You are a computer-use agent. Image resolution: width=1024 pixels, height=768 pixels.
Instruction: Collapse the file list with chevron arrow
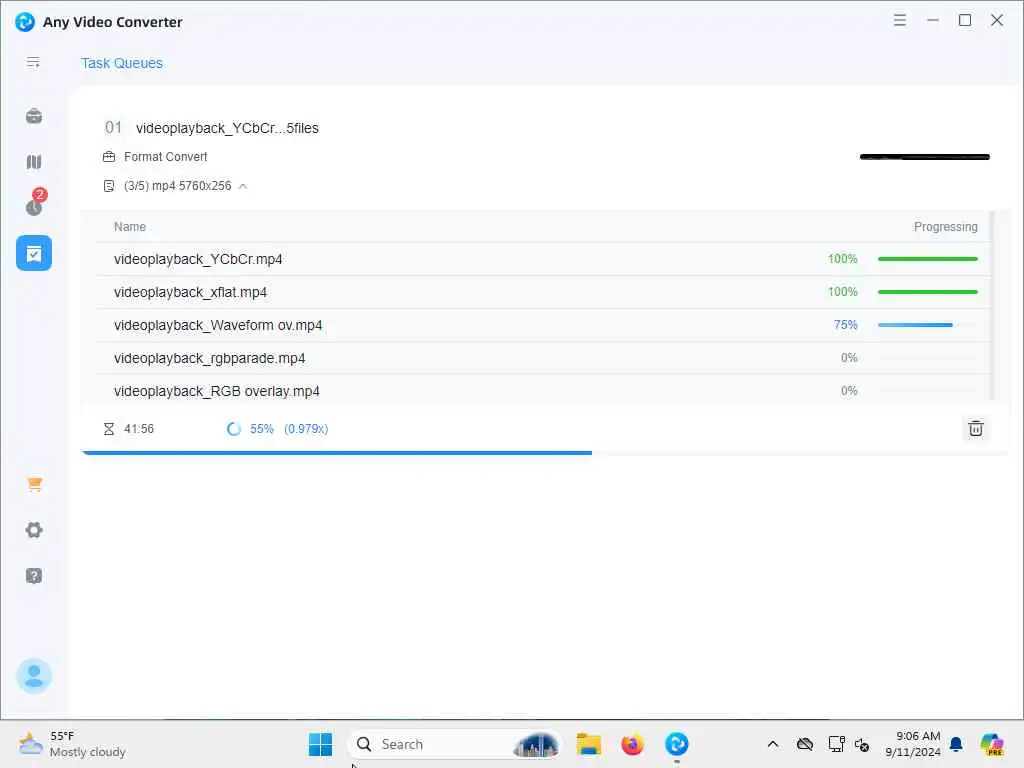(243, 186)
